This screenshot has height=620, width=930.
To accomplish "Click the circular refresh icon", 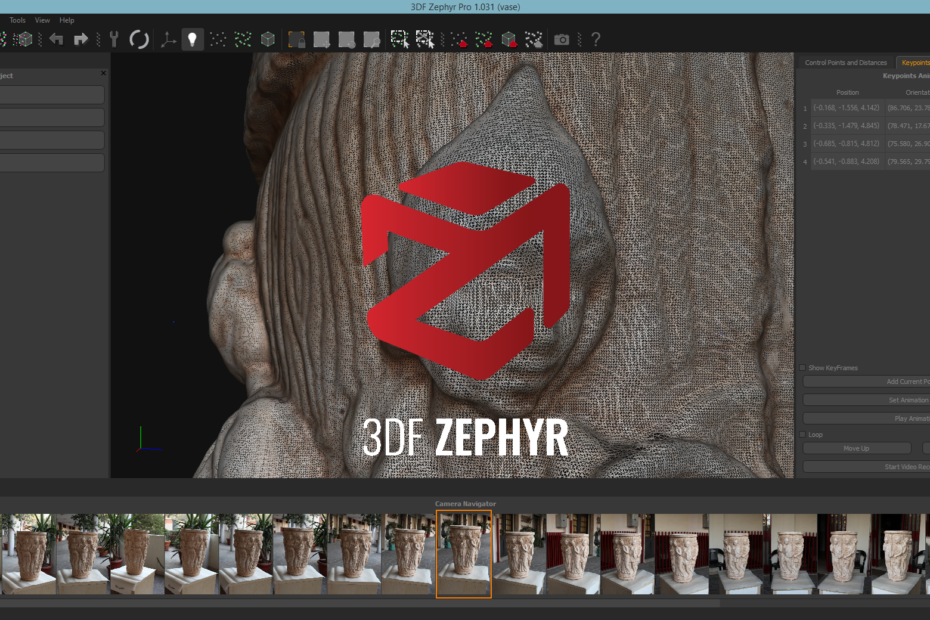I will coord(139,40).
